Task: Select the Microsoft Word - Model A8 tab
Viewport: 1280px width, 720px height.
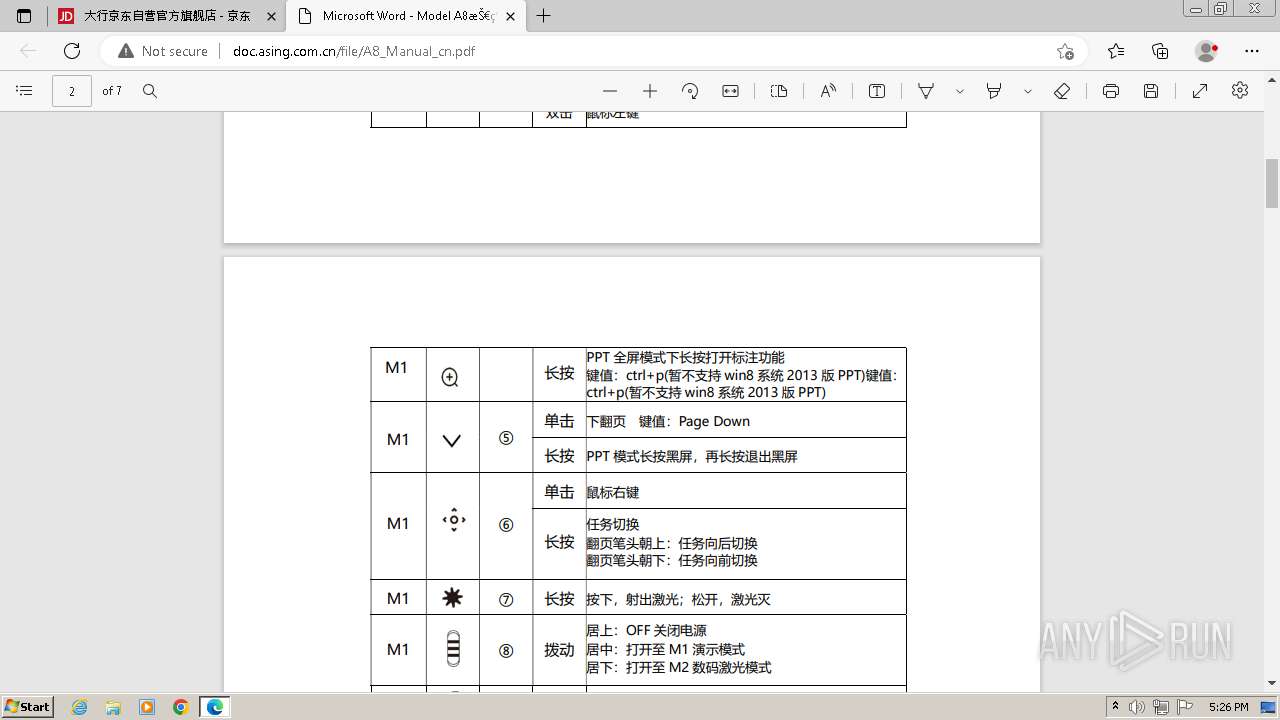Action: pos(405,16)
